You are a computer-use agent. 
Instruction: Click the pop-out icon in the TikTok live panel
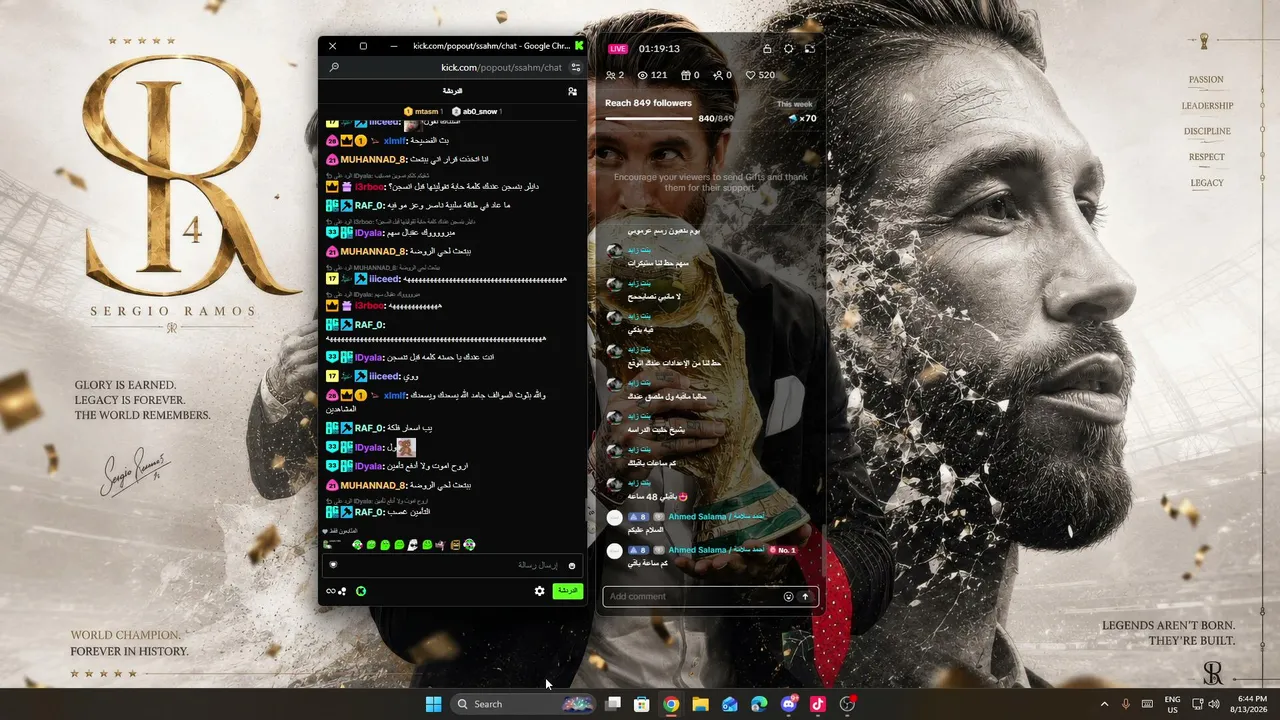click(810, 48)
